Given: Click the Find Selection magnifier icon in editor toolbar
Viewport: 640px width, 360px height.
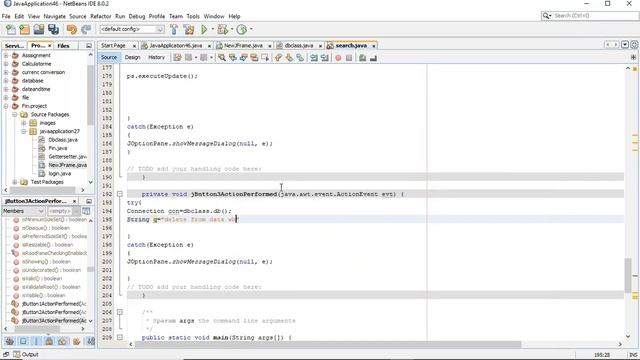Looking at the screenshot, I should tap(222, 58).
